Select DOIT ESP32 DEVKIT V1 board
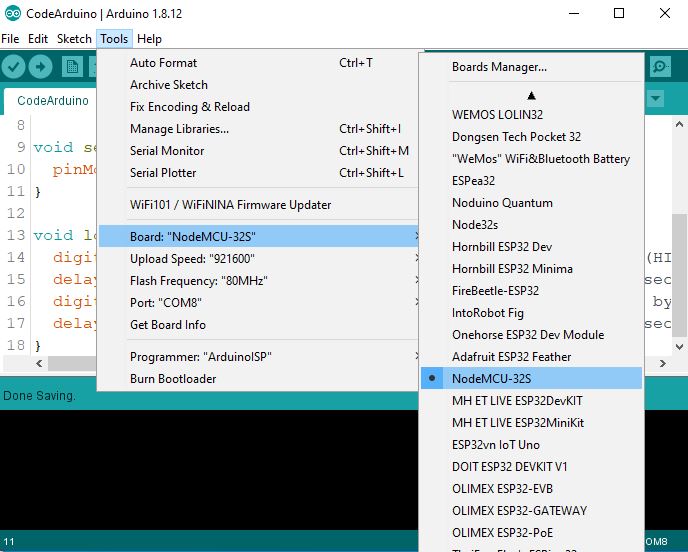The height and width of the screenshot is (552, 688). coord(531,466)
